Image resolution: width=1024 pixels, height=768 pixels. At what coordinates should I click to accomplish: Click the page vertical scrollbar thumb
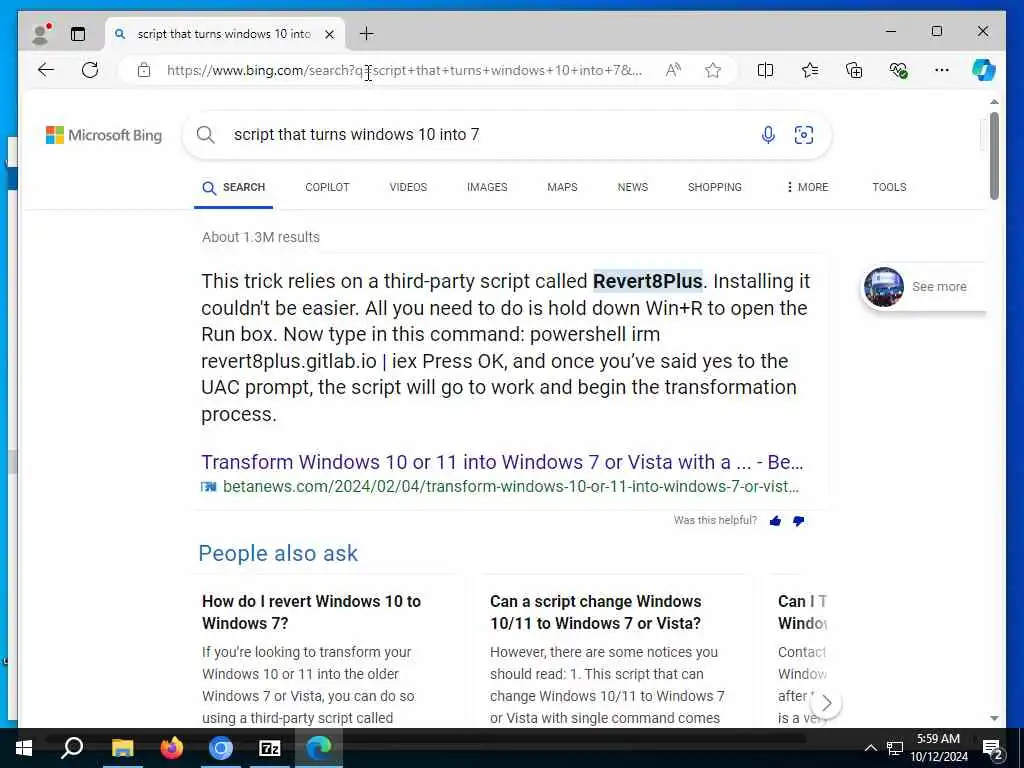coord(994,155)
